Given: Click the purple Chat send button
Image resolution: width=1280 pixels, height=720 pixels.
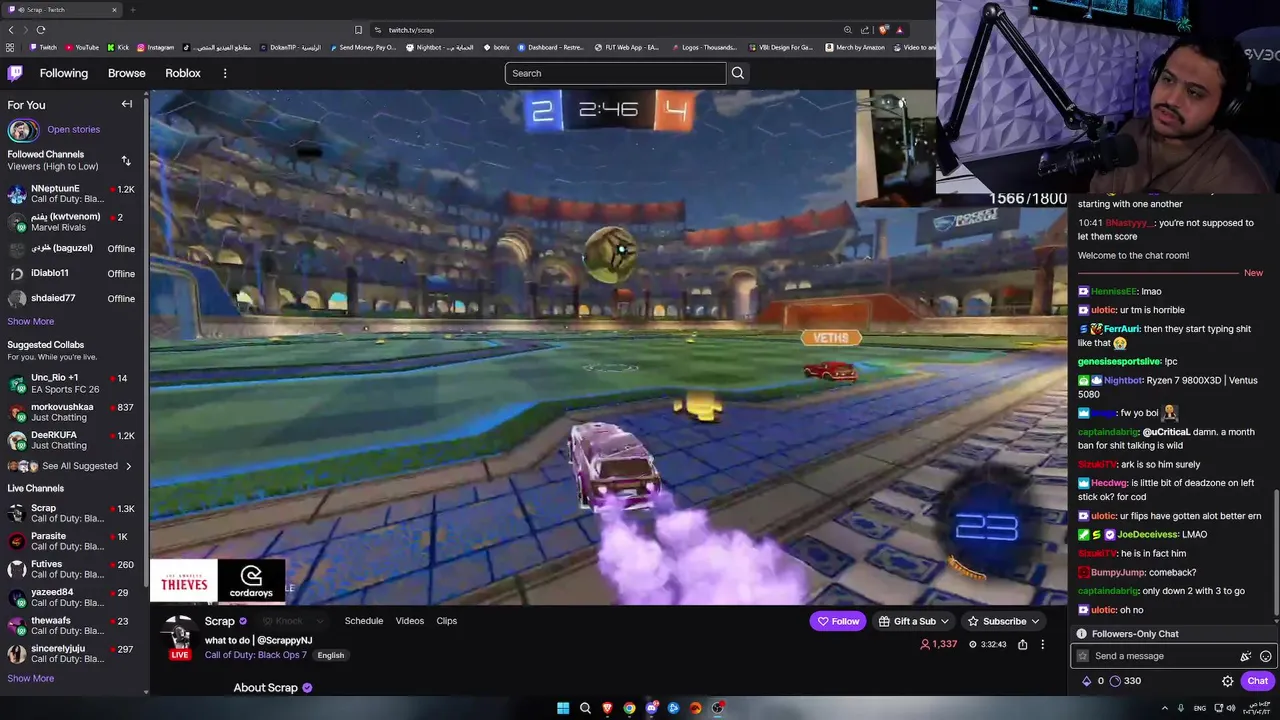Looking at the screenshot, I should coord(1257,681).
